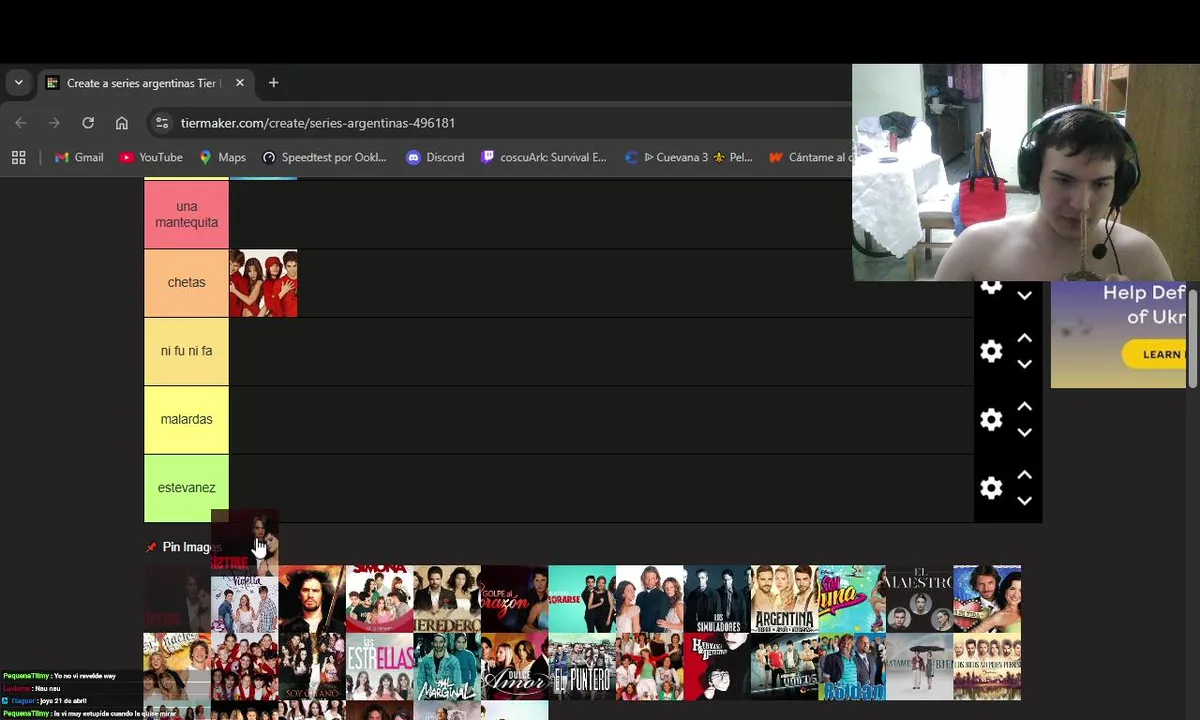
Task: Select the Simona series thumbnail
Action: pyautogui.click(x=379, y=599)
